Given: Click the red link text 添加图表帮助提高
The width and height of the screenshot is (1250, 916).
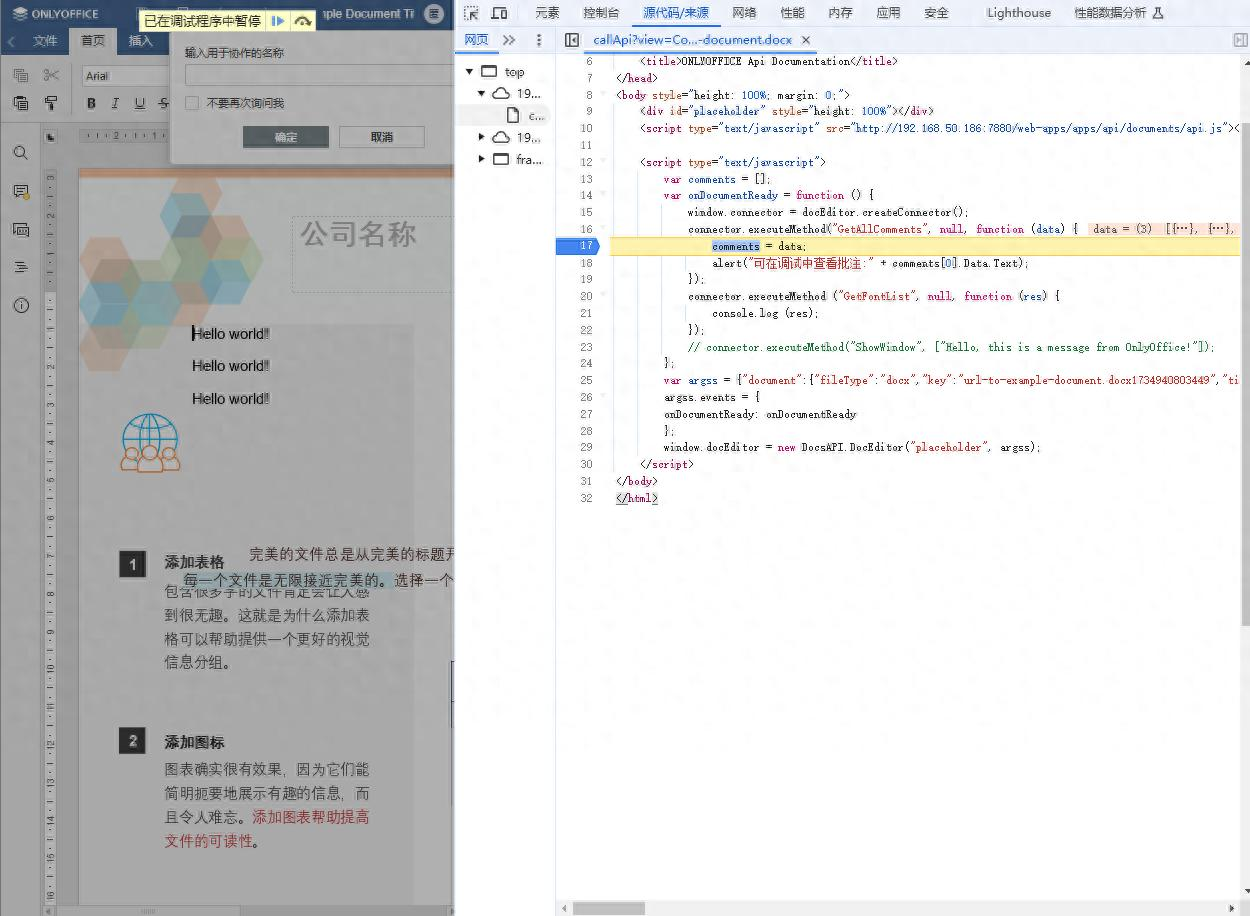Looking at the screenshot, I should coord(311,817).
